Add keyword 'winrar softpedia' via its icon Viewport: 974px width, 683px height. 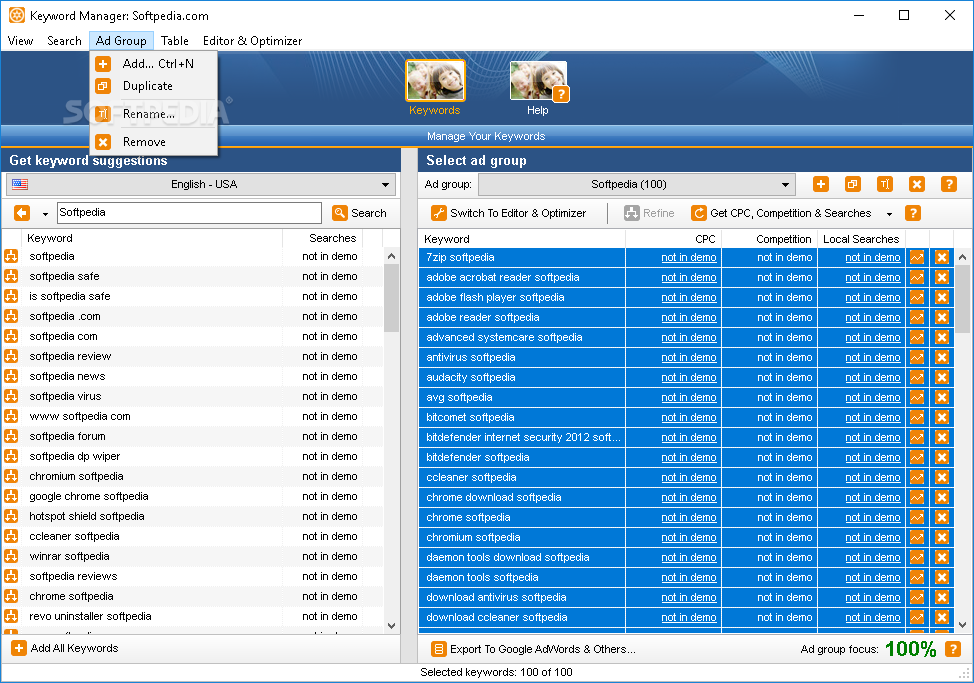point(11,556)
